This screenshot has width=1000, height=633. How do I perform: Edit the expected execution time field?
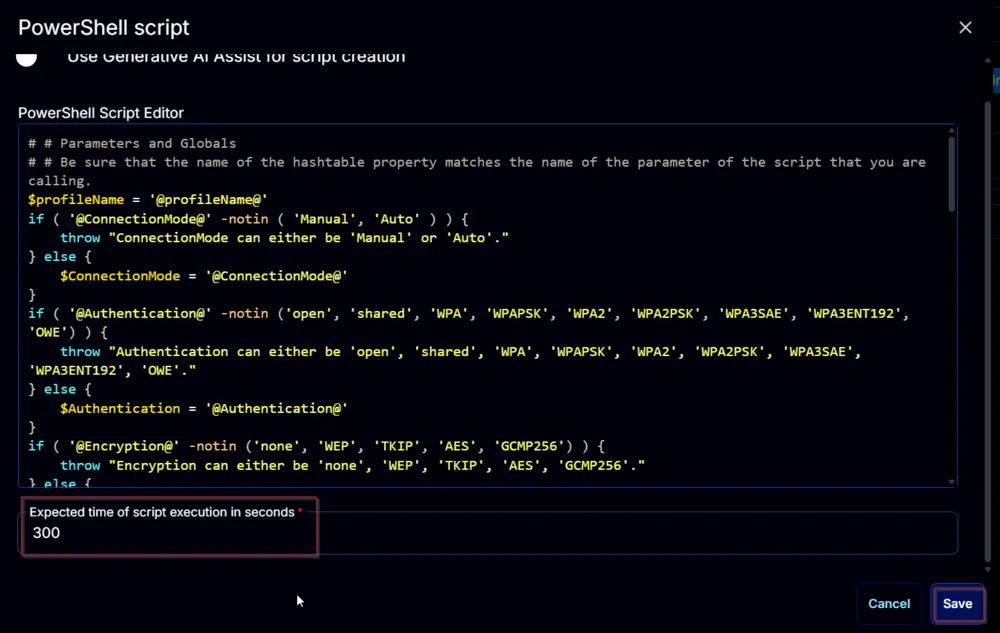coord(488,533)
